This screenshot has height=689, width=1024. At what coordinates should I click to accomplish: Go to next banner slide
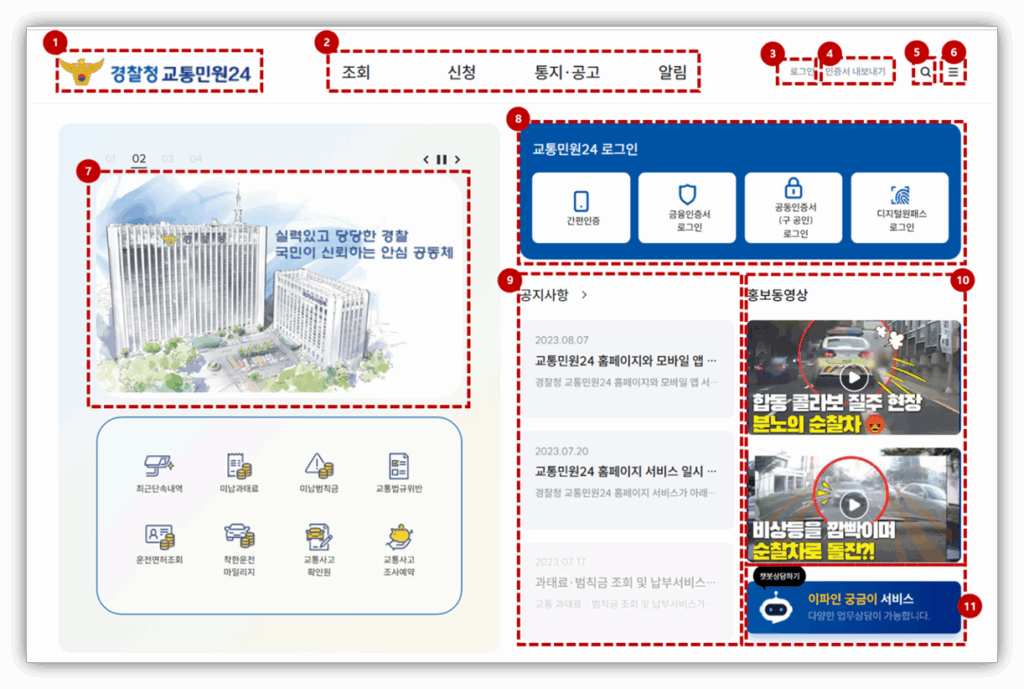pyautogui.click(x=457, y=159)
